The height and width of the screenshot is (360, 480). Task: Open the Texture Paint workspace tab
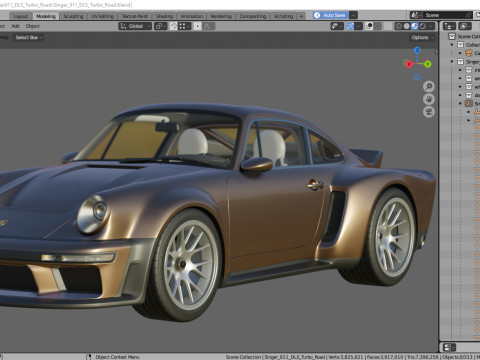pyautogui.click(x=134, y=16)
